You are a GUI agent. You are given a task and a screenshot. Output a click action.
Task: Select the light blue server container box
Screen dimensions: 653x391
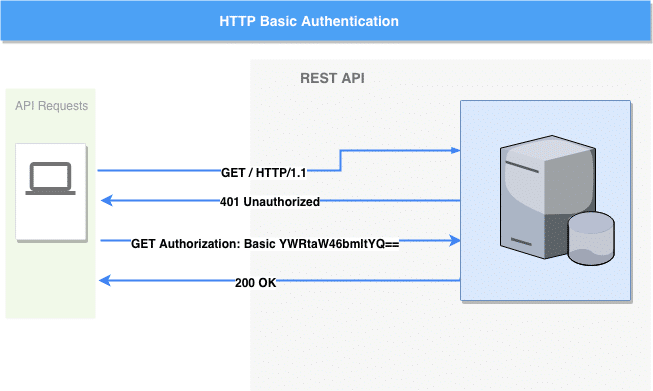545,200
